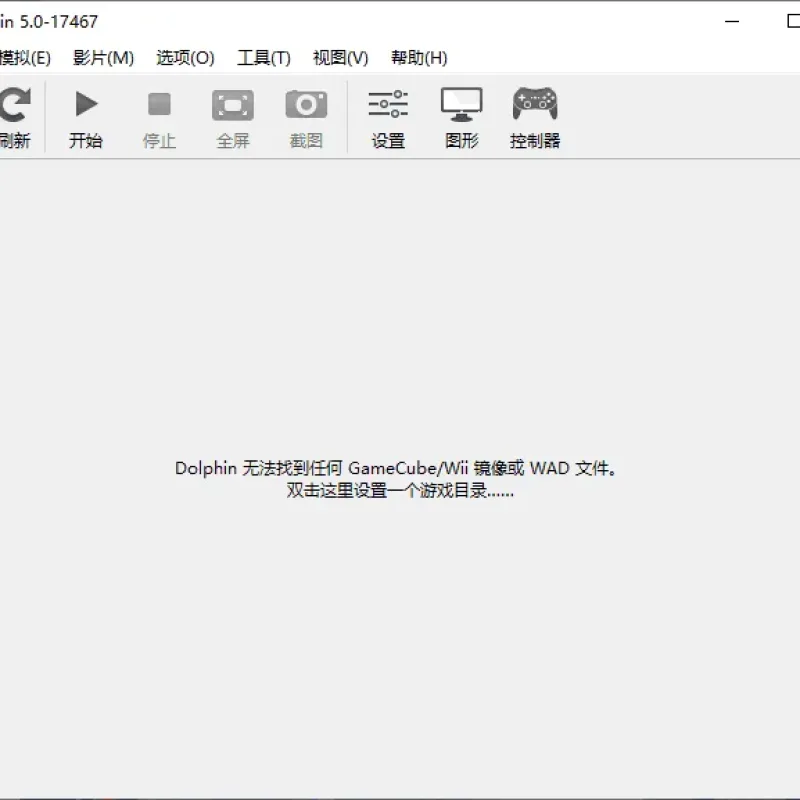800x800 pixels.
Task: Click the Stop (停止) toolbar icon
Action: tap(159, 104)
